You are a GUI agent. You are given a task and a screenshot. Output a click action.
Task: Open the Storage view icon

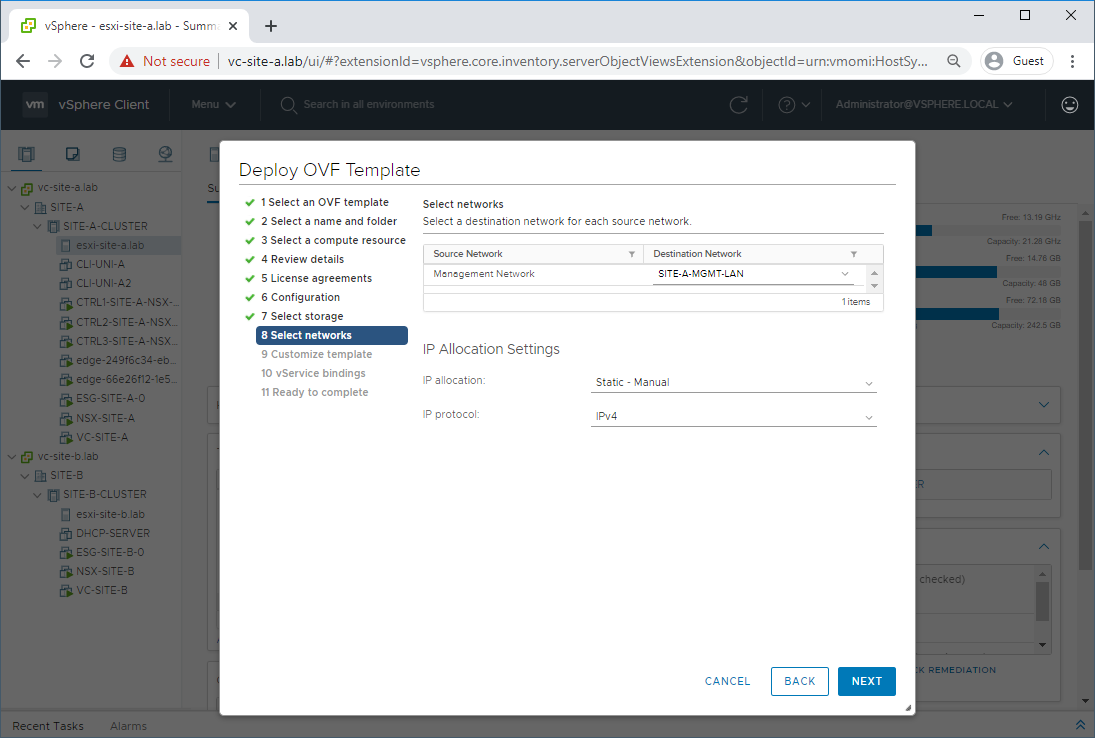(119, 154)
